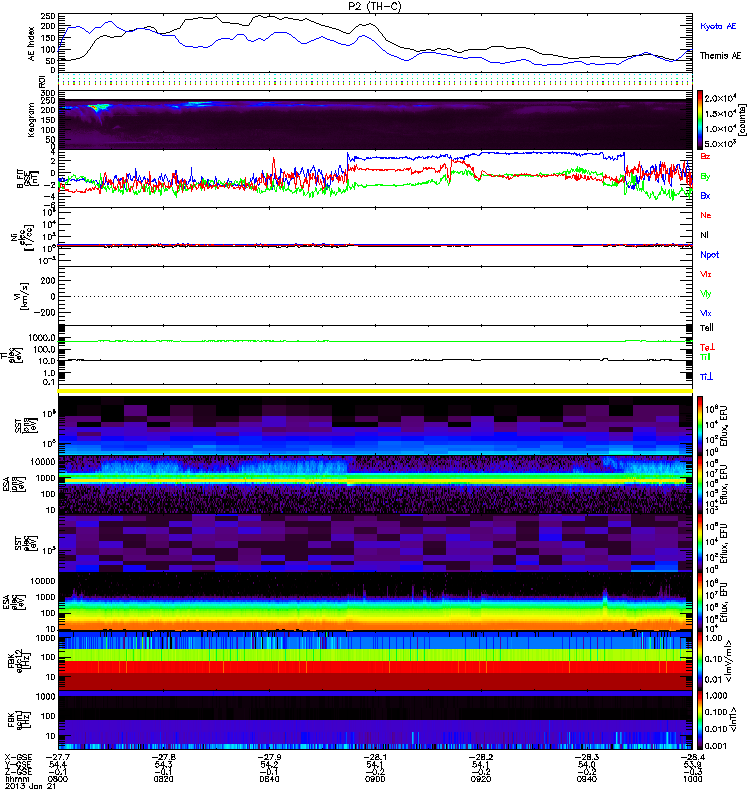Click the X-GSE value "-27.9"
750x800 pixels.
point(269,757)
